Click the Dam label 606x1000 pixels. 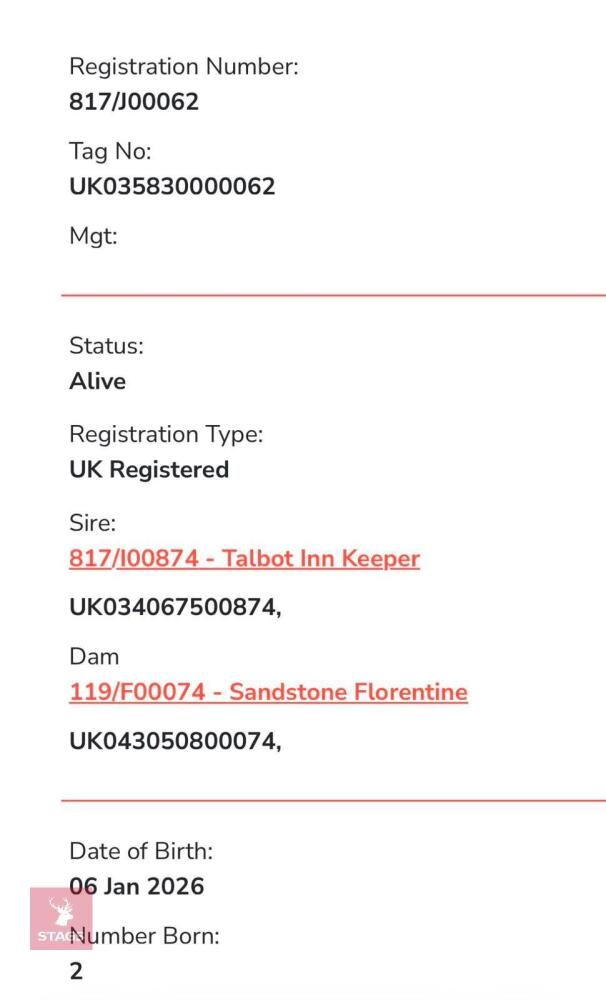pyautogui.click(x=94, y=657)
